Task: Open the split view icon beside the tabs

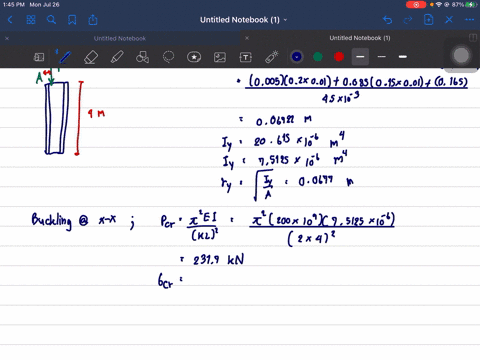Action: pos(473,38)
